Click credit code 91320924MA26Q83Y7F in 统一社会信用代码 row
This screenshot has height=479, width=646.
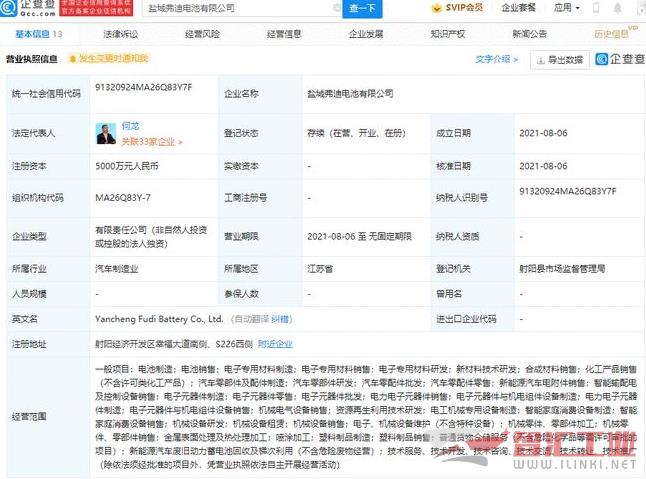[143, 87]
